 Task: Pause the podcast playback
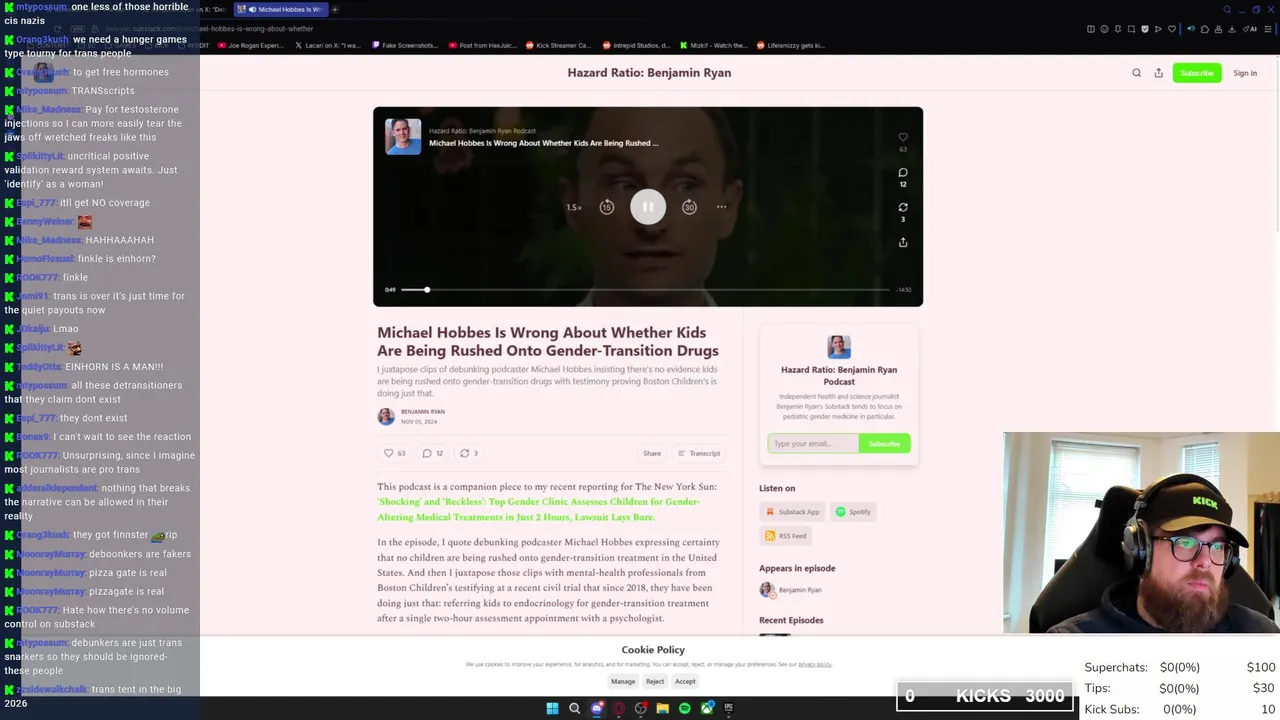click(648, 207)
